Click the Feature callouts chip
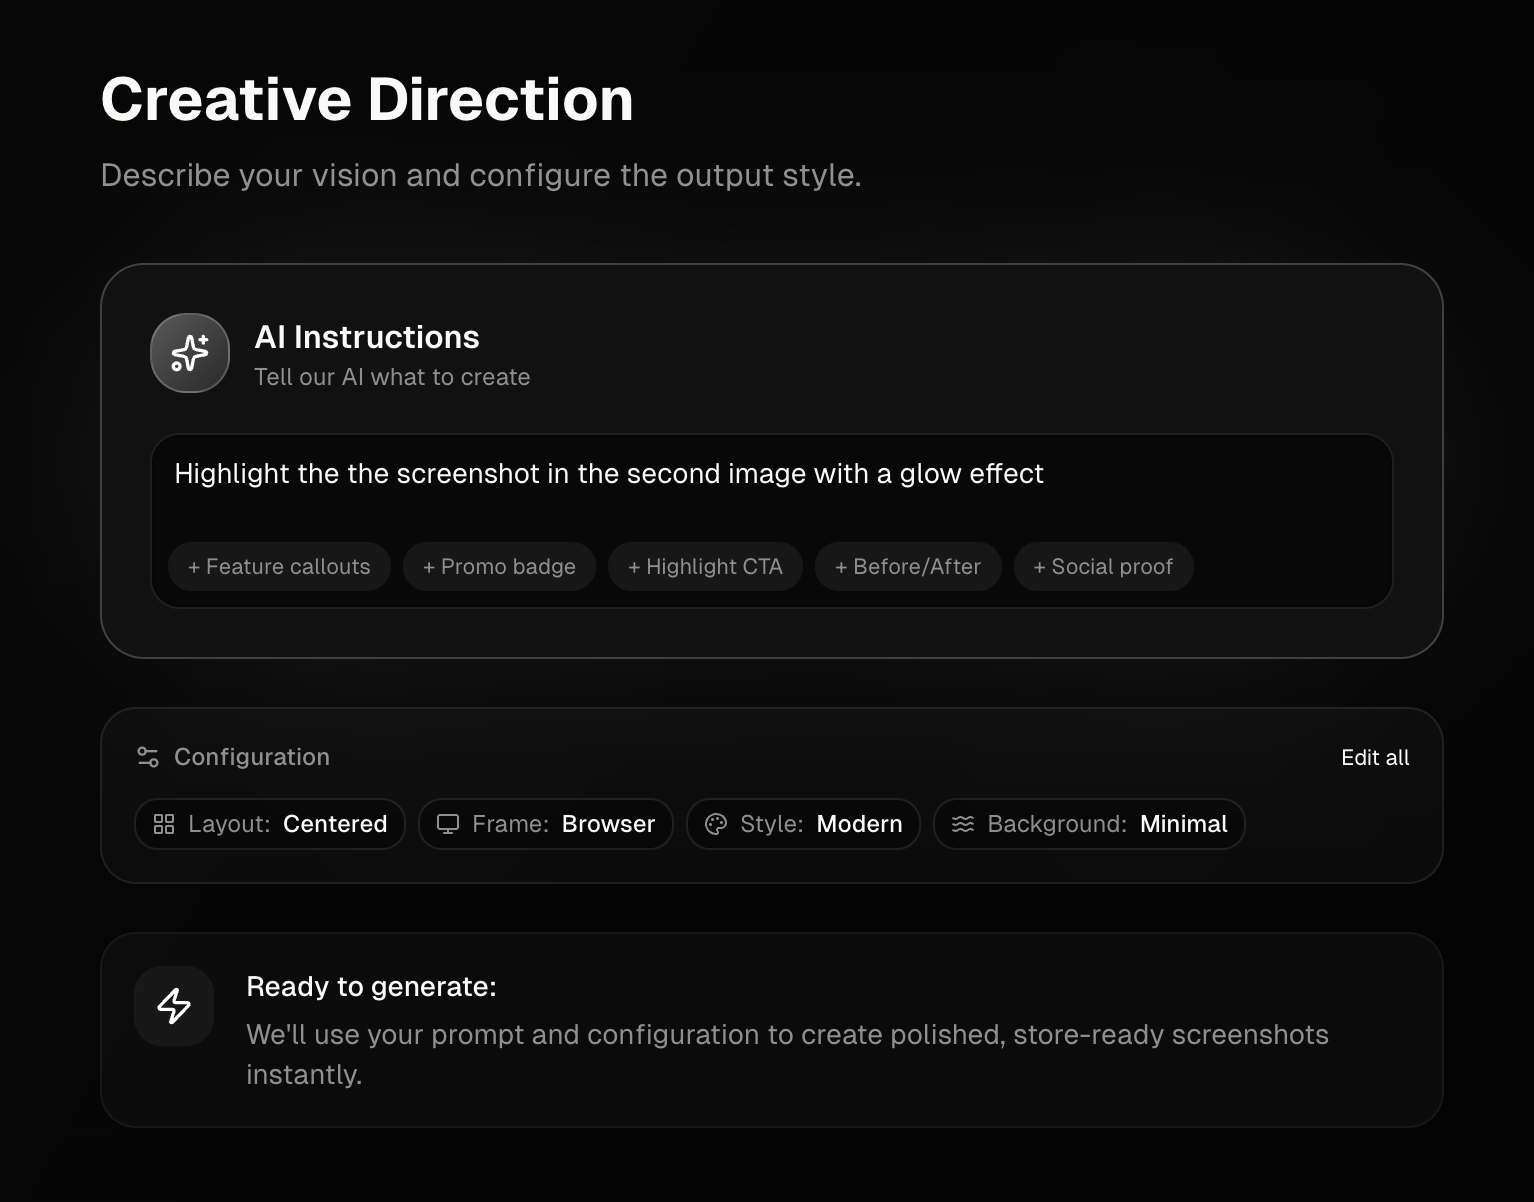Screen dimensions: 1534x1202 [279, 566]
